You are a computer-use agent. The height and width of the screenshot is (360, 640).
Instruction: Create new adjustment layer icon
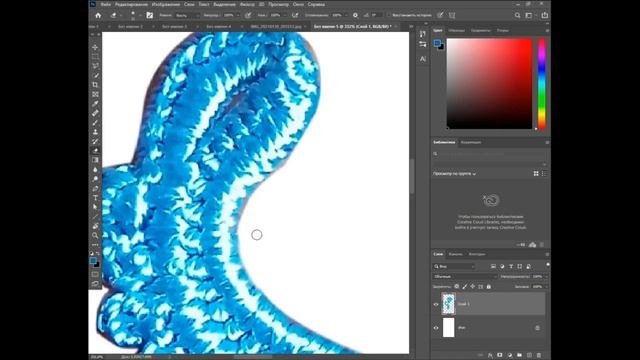tap(509, 355)
